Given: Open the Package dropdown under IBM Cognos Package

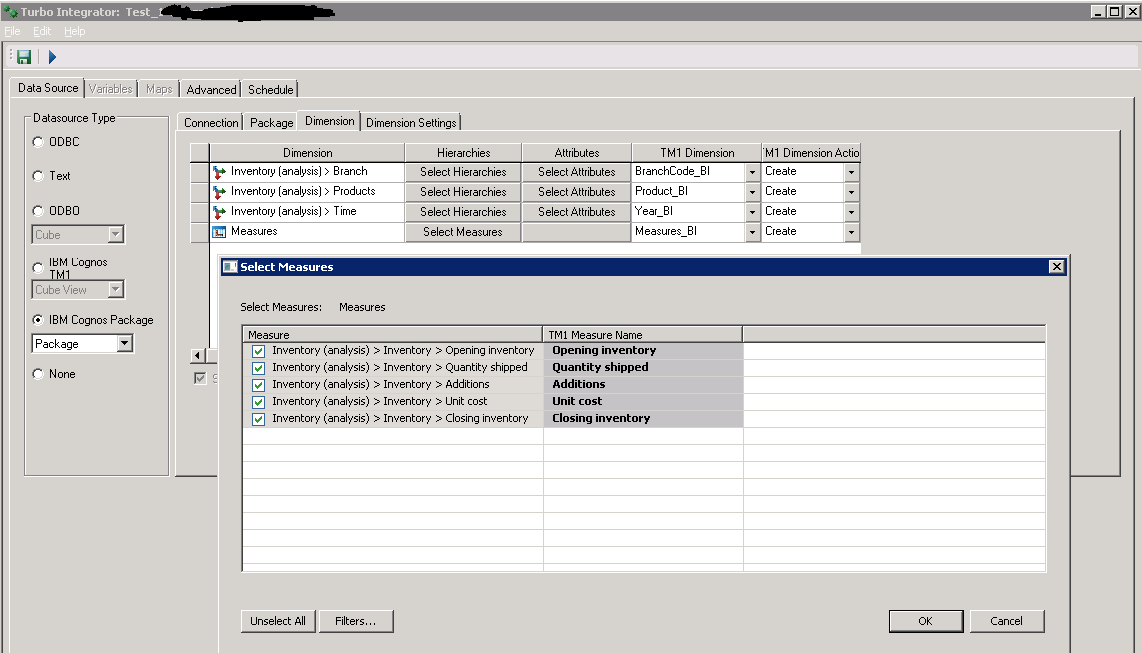Looking at the screenshot, I should pos(124,344).
